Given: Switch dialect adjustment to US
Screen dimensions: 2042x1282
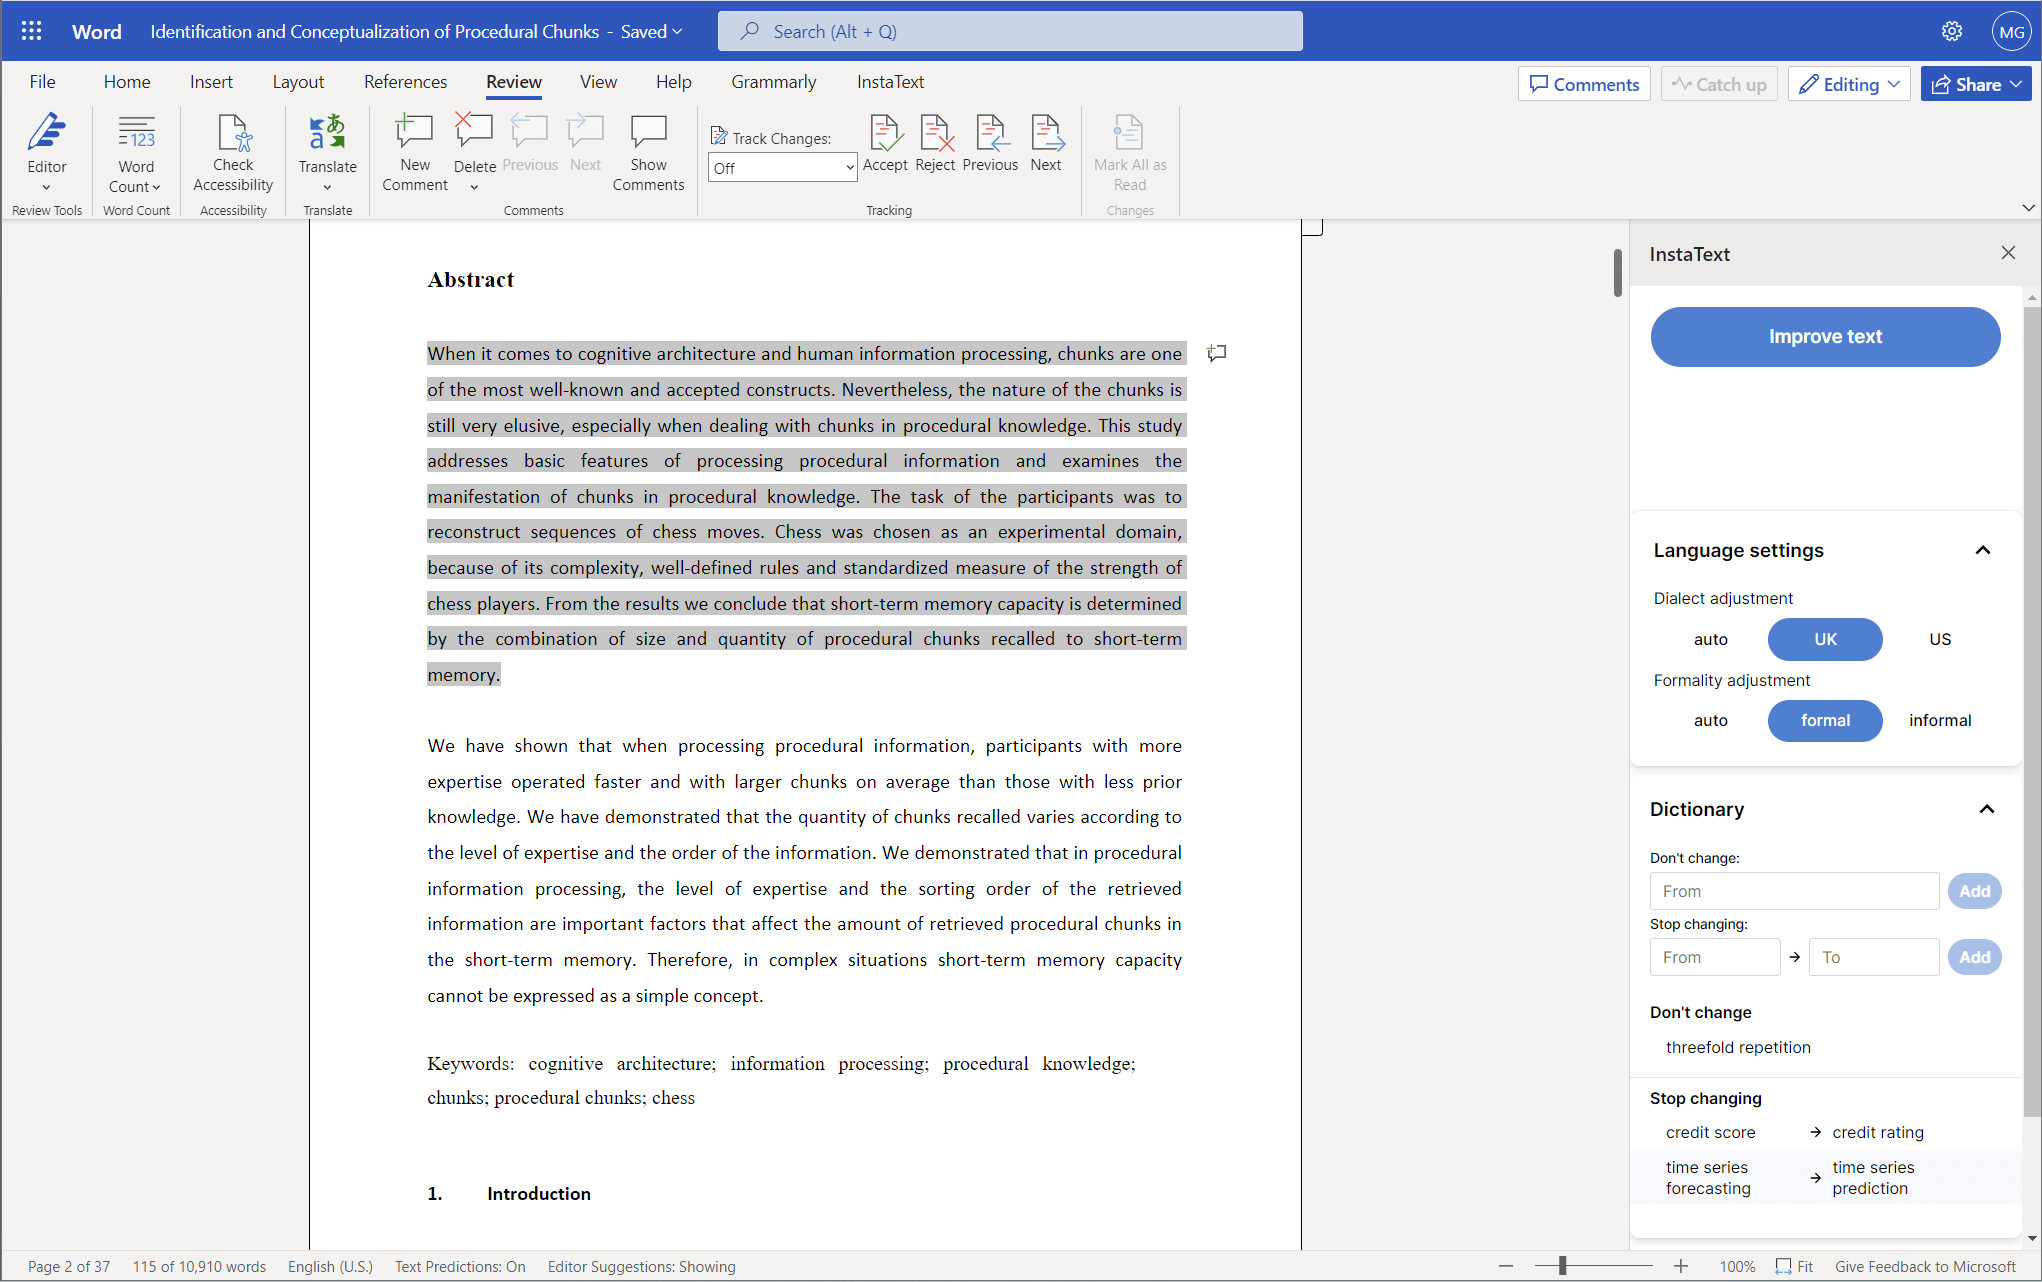Looking at the screenshot, I should tap(1939, 639).
